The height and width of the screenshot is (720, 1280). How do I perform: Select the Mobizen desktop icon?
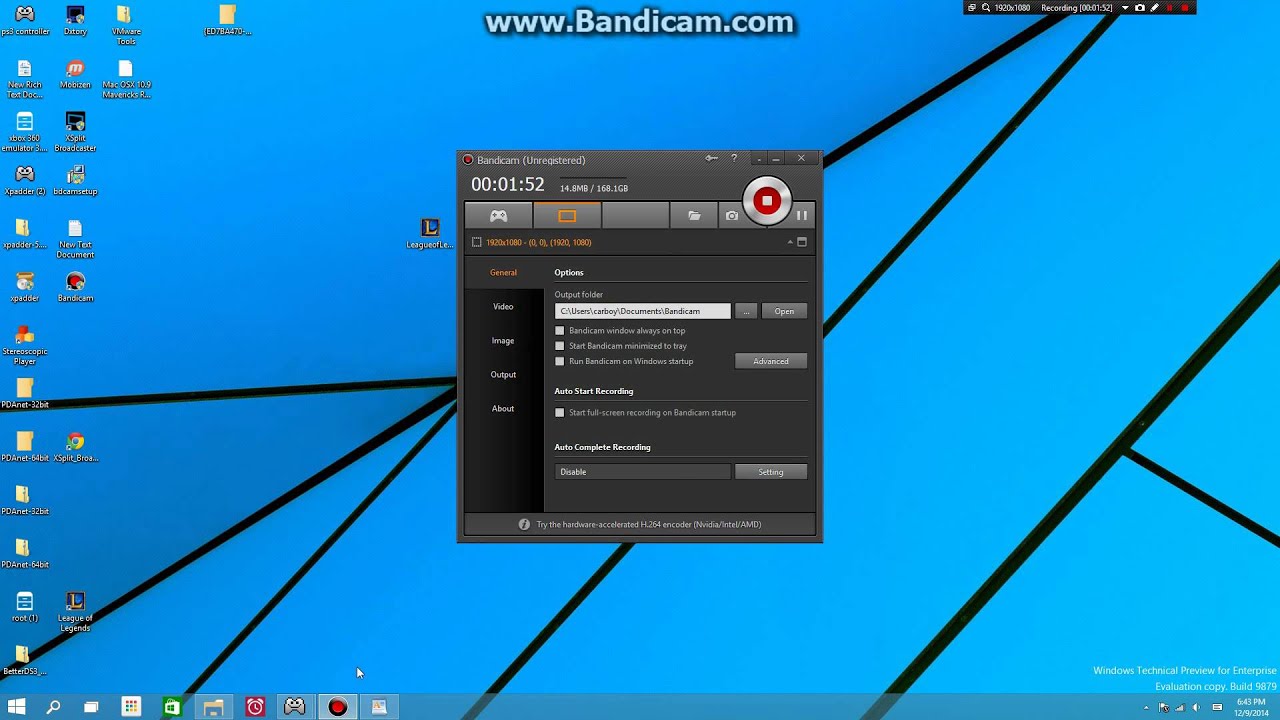(x=75, y=73)
